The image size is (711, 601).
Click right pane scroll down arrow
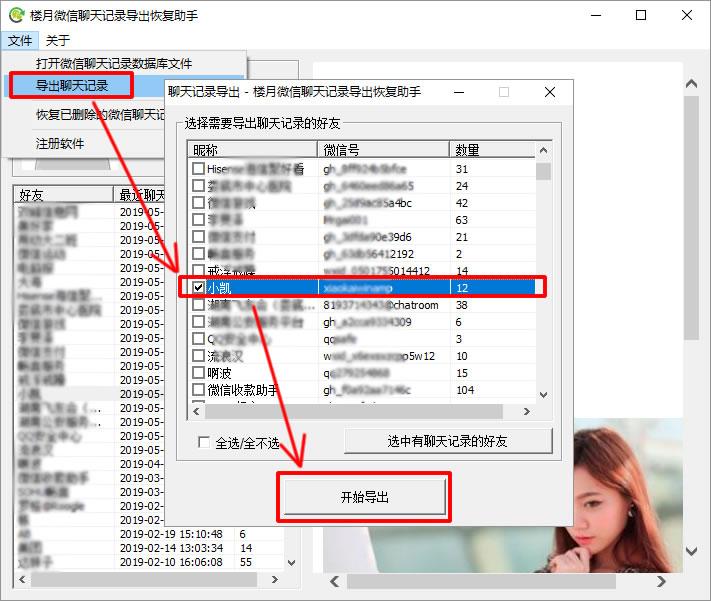pyautogui.click(x=692, y=552)
